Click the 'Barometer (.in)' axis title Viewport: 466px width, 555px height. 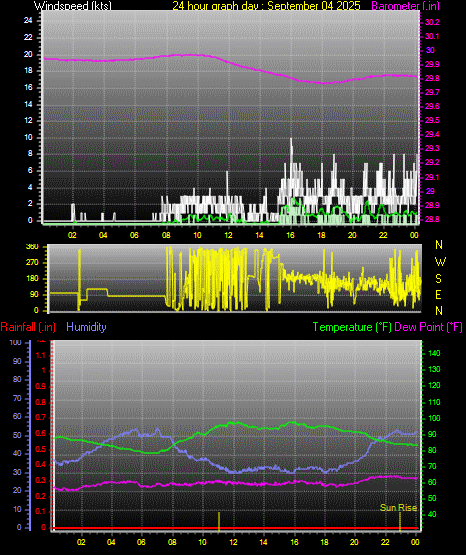pyautogui.click(x=405, y=6)
